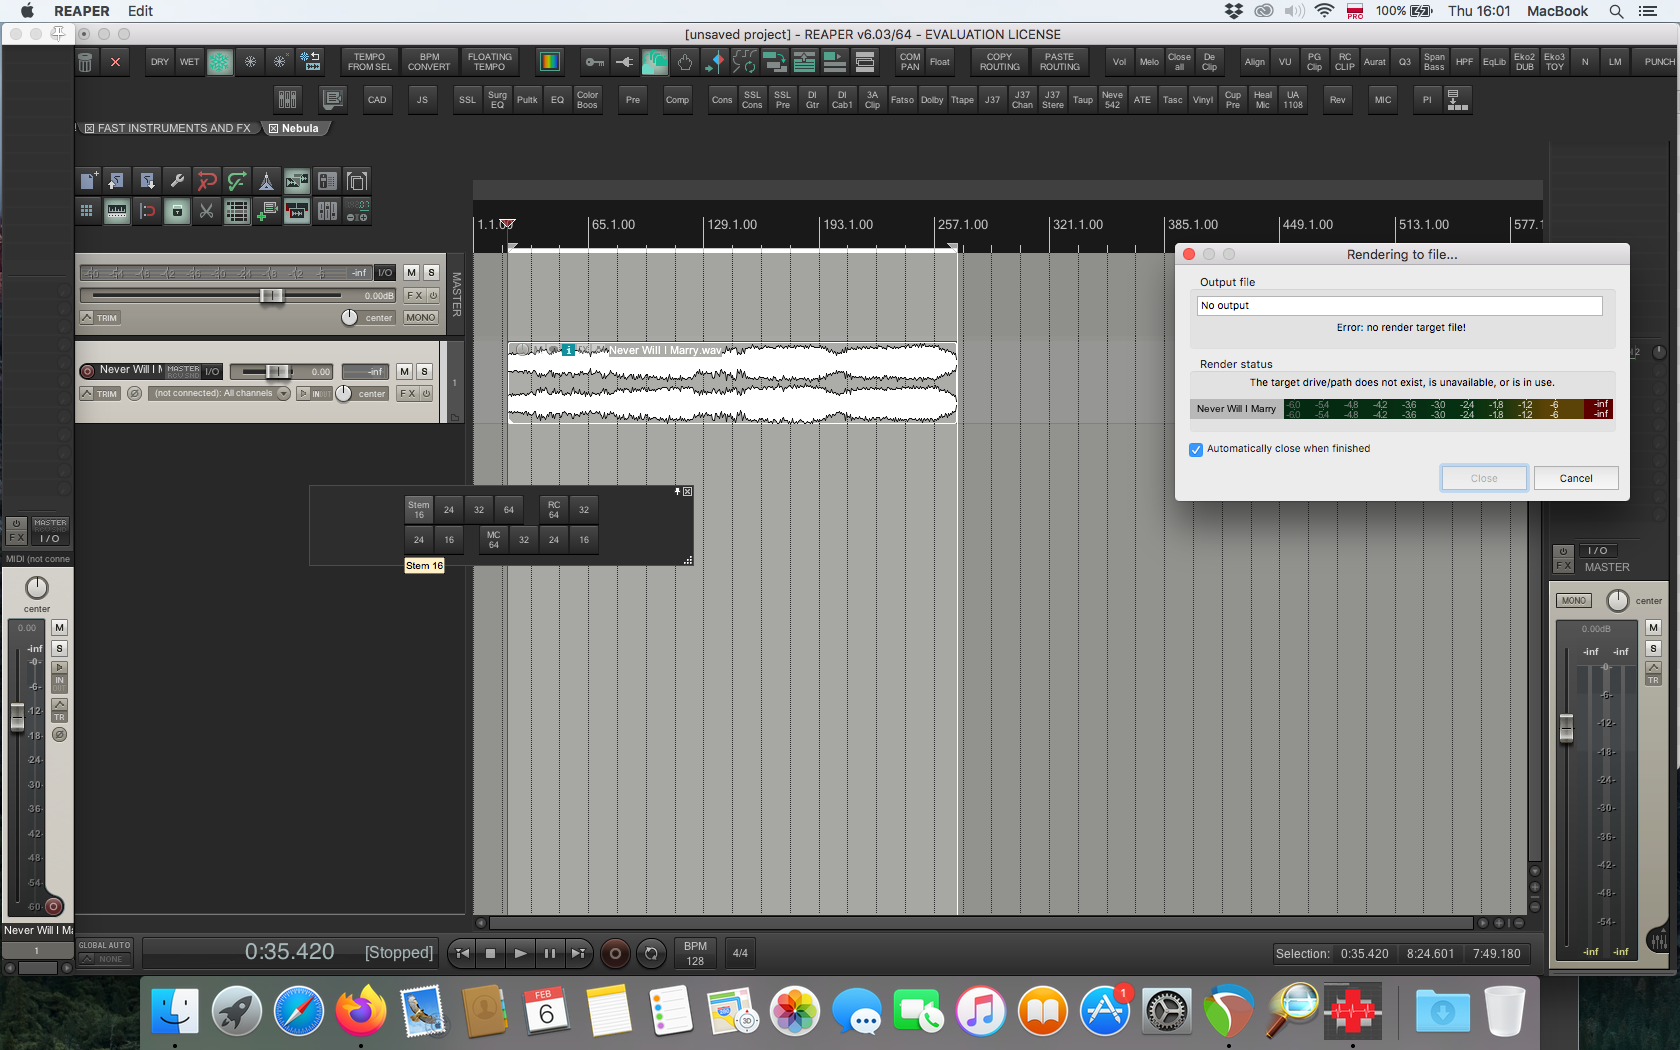Open Spotlight search in the menu bar
Viewport: 1680px width, 1050px height.
(x=1616, y=11)
